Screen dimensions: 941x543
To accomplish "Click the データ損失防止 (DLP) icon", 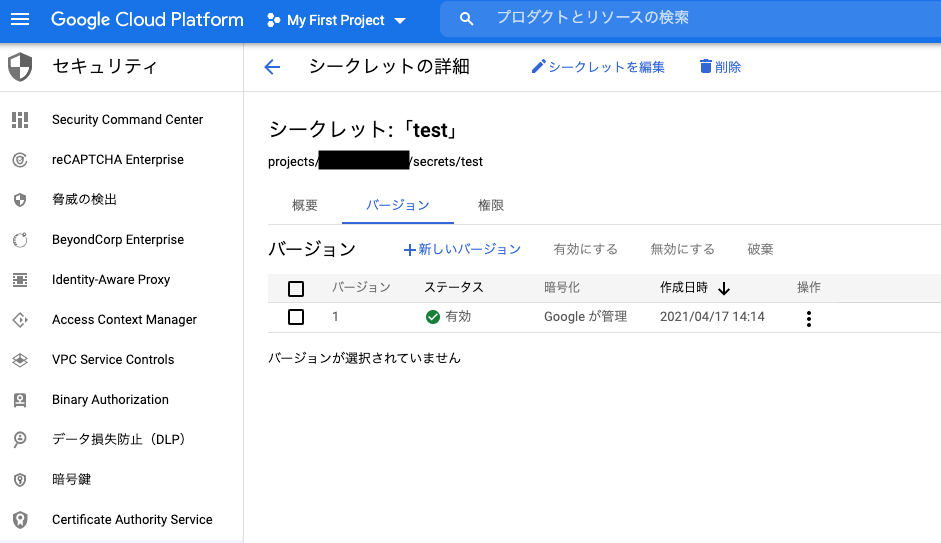I will 20,440.
